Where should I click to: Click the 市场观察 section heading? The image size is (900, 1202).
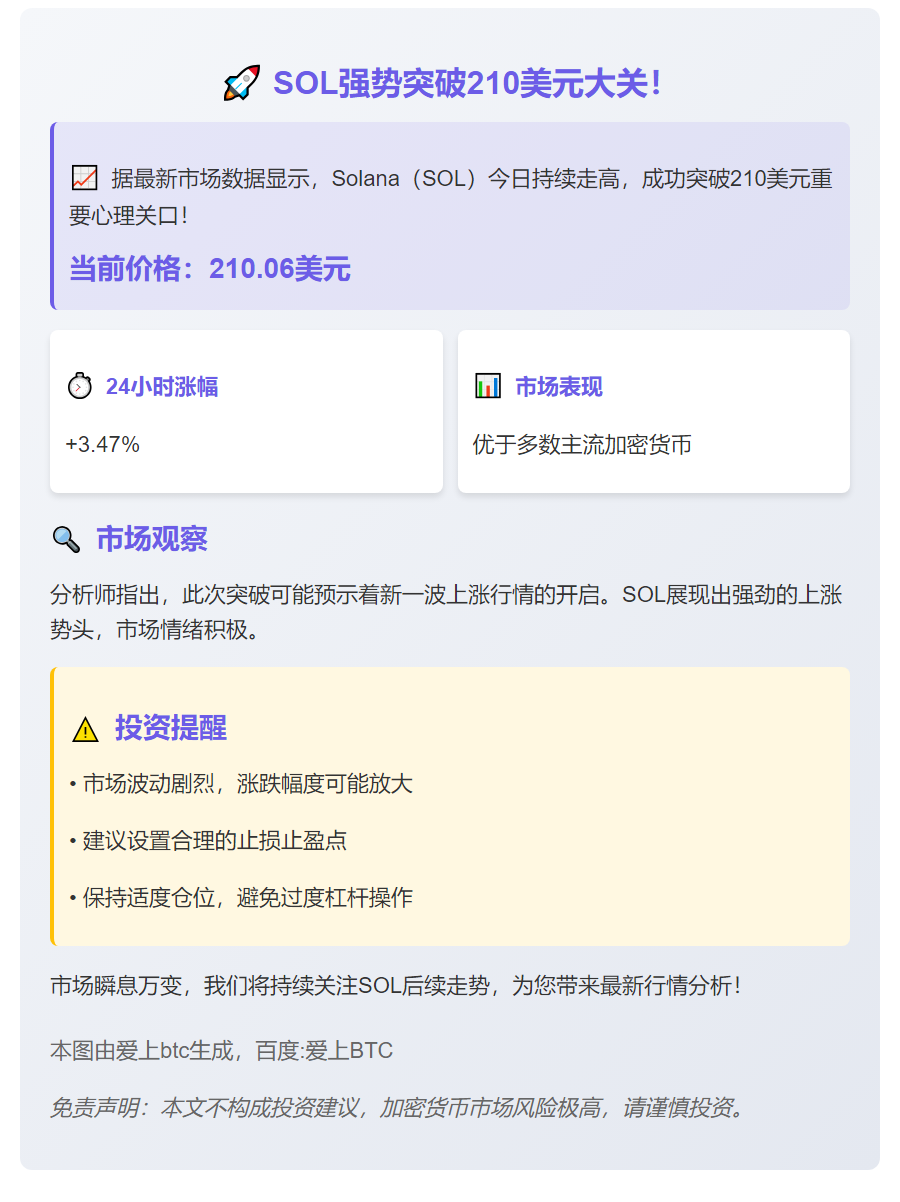(152, 539)
